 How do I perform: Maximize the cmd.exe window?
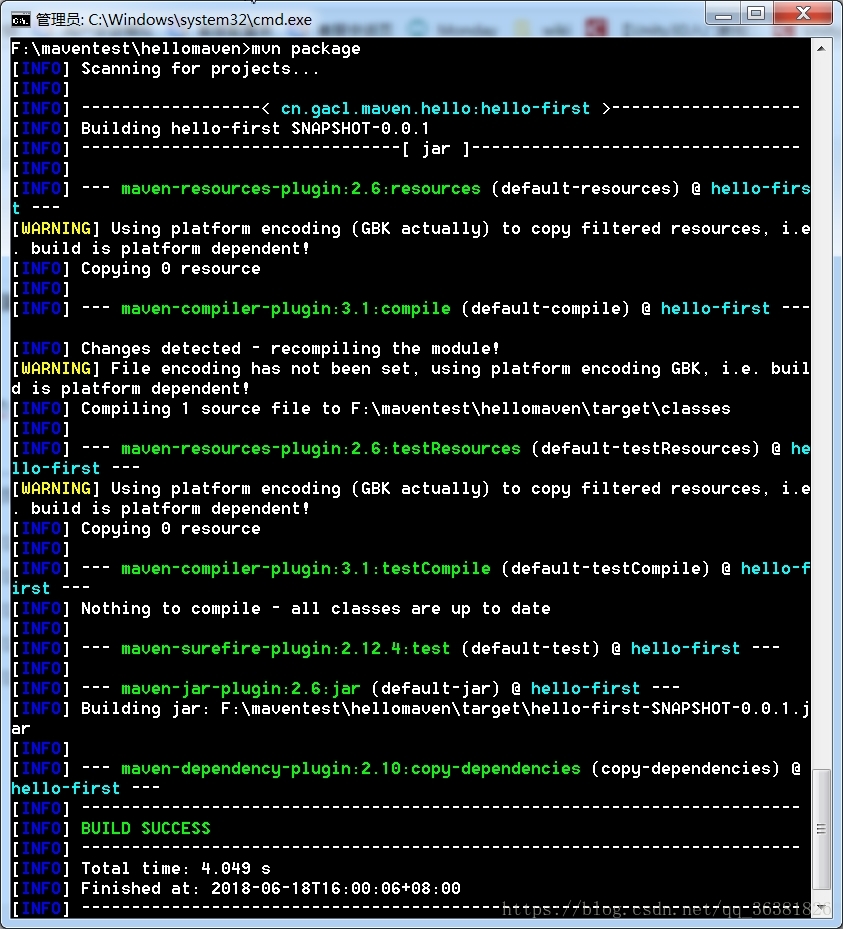(757, 14)
